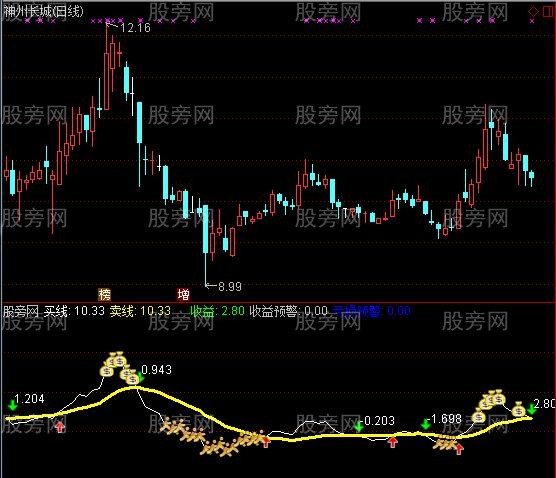Click the red up arrow below the 1.204 signal

60,427
